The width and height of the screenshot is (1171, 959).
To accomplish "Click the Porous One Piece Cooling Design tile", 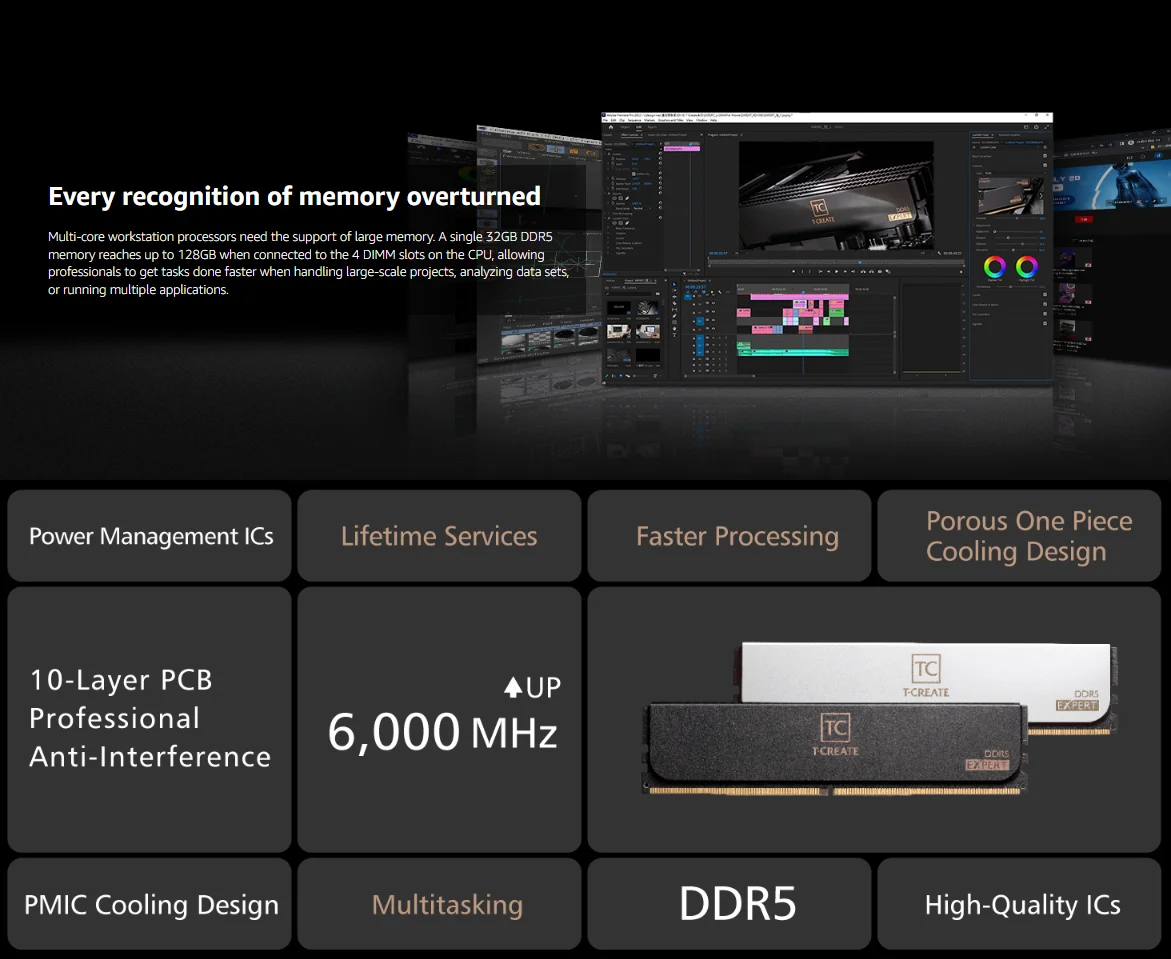I will click(1019, 536).
